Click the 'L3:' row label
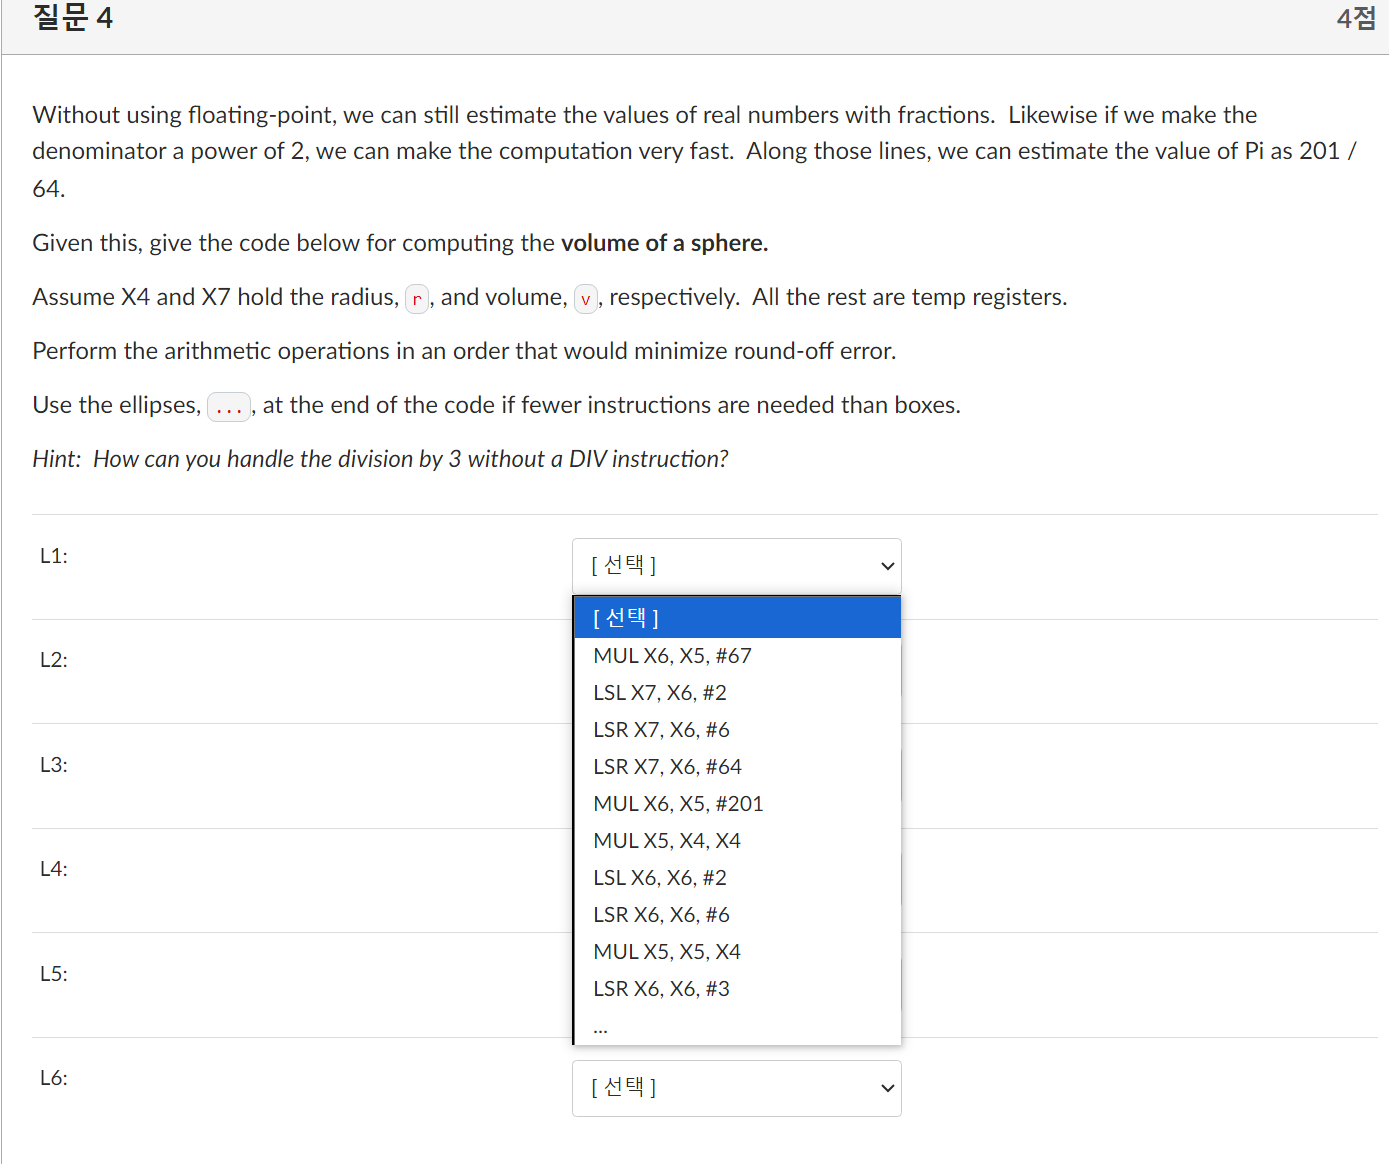The width and height of the screenshot is (1389, 1164). pos(54,765)
